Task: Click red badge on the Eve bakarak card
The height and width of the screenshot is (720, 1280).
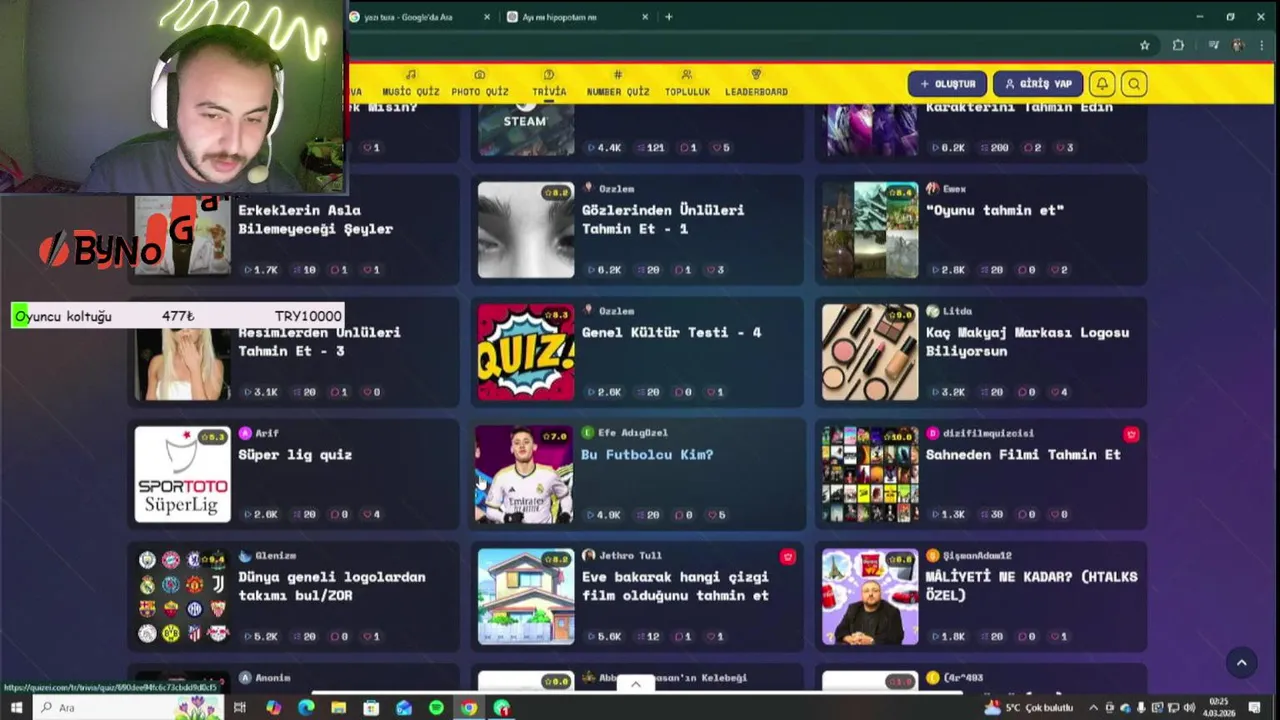Action: (787, 556)
